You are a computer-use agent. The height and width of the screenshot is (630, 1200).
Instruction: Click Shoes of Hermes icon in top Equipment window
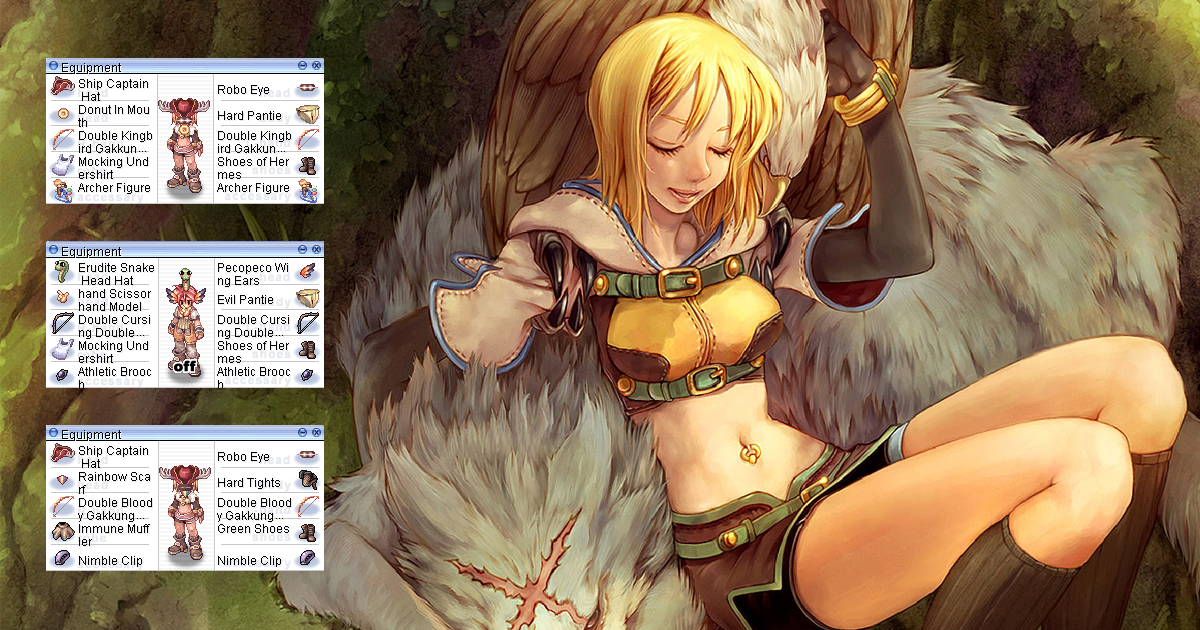(307, 165)
